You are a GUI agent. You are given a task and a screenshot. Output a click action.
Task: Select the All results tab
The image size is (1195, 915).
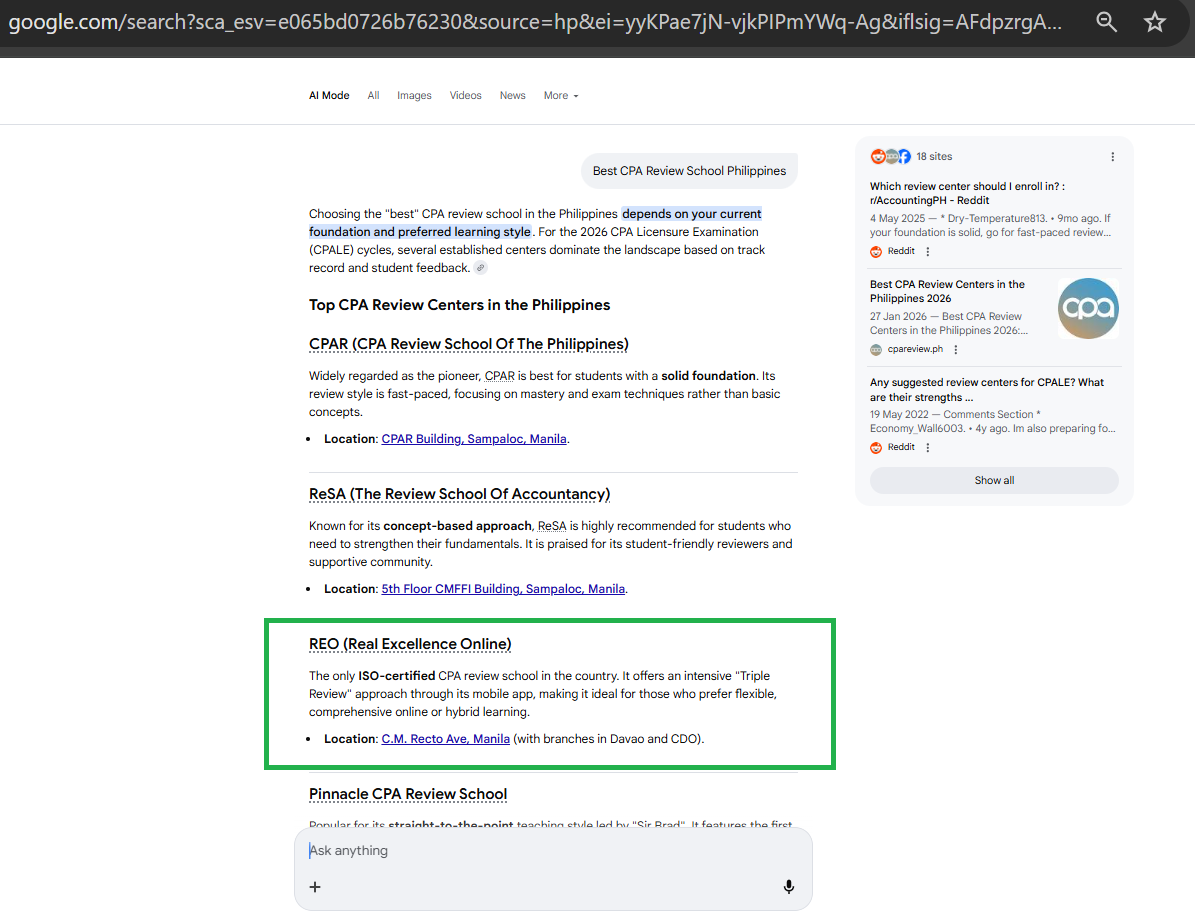click(x=373, y=96)
